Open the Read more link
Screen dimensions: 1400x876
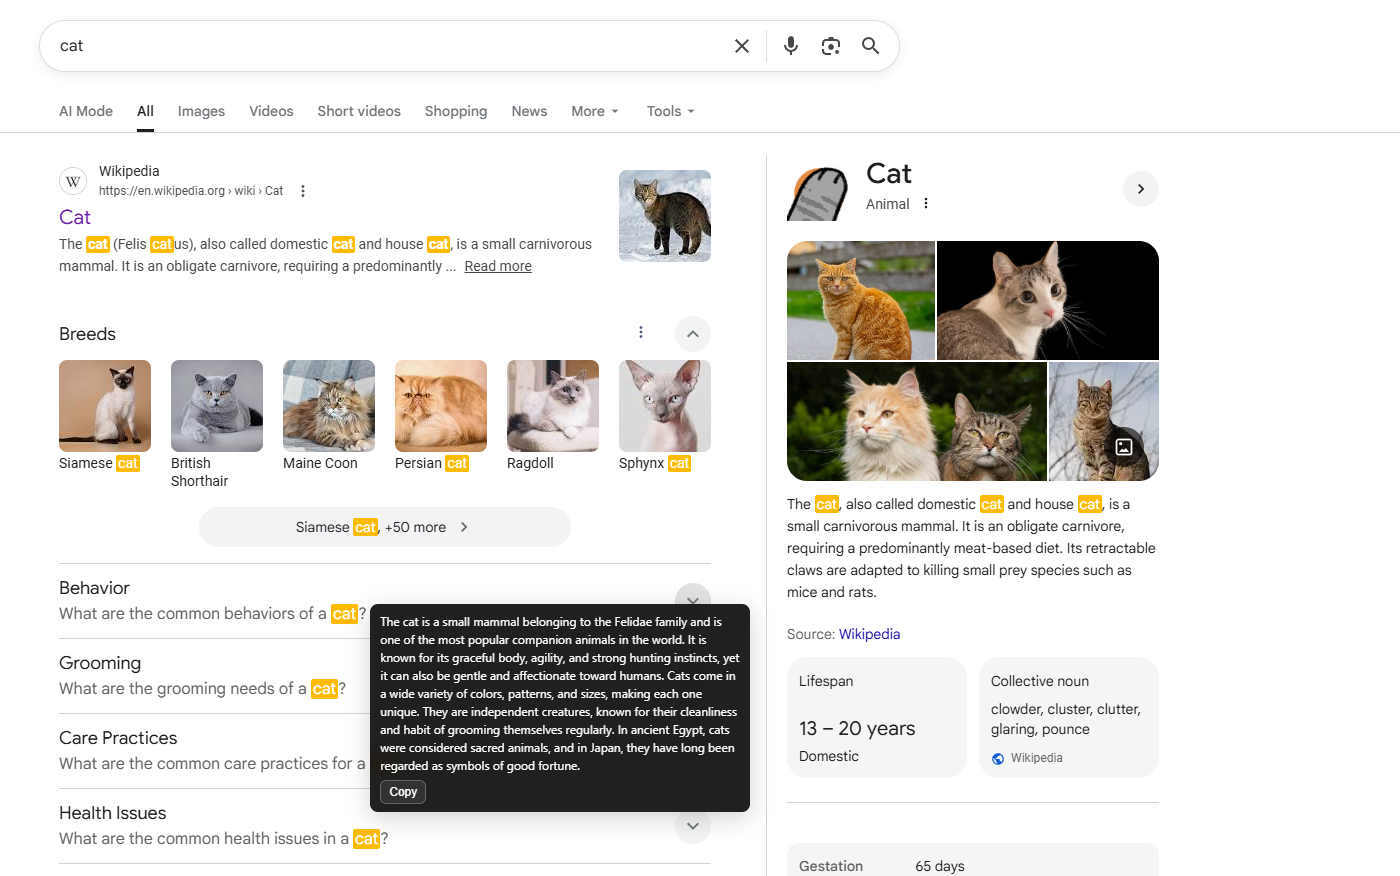click(x=497, y=266)
